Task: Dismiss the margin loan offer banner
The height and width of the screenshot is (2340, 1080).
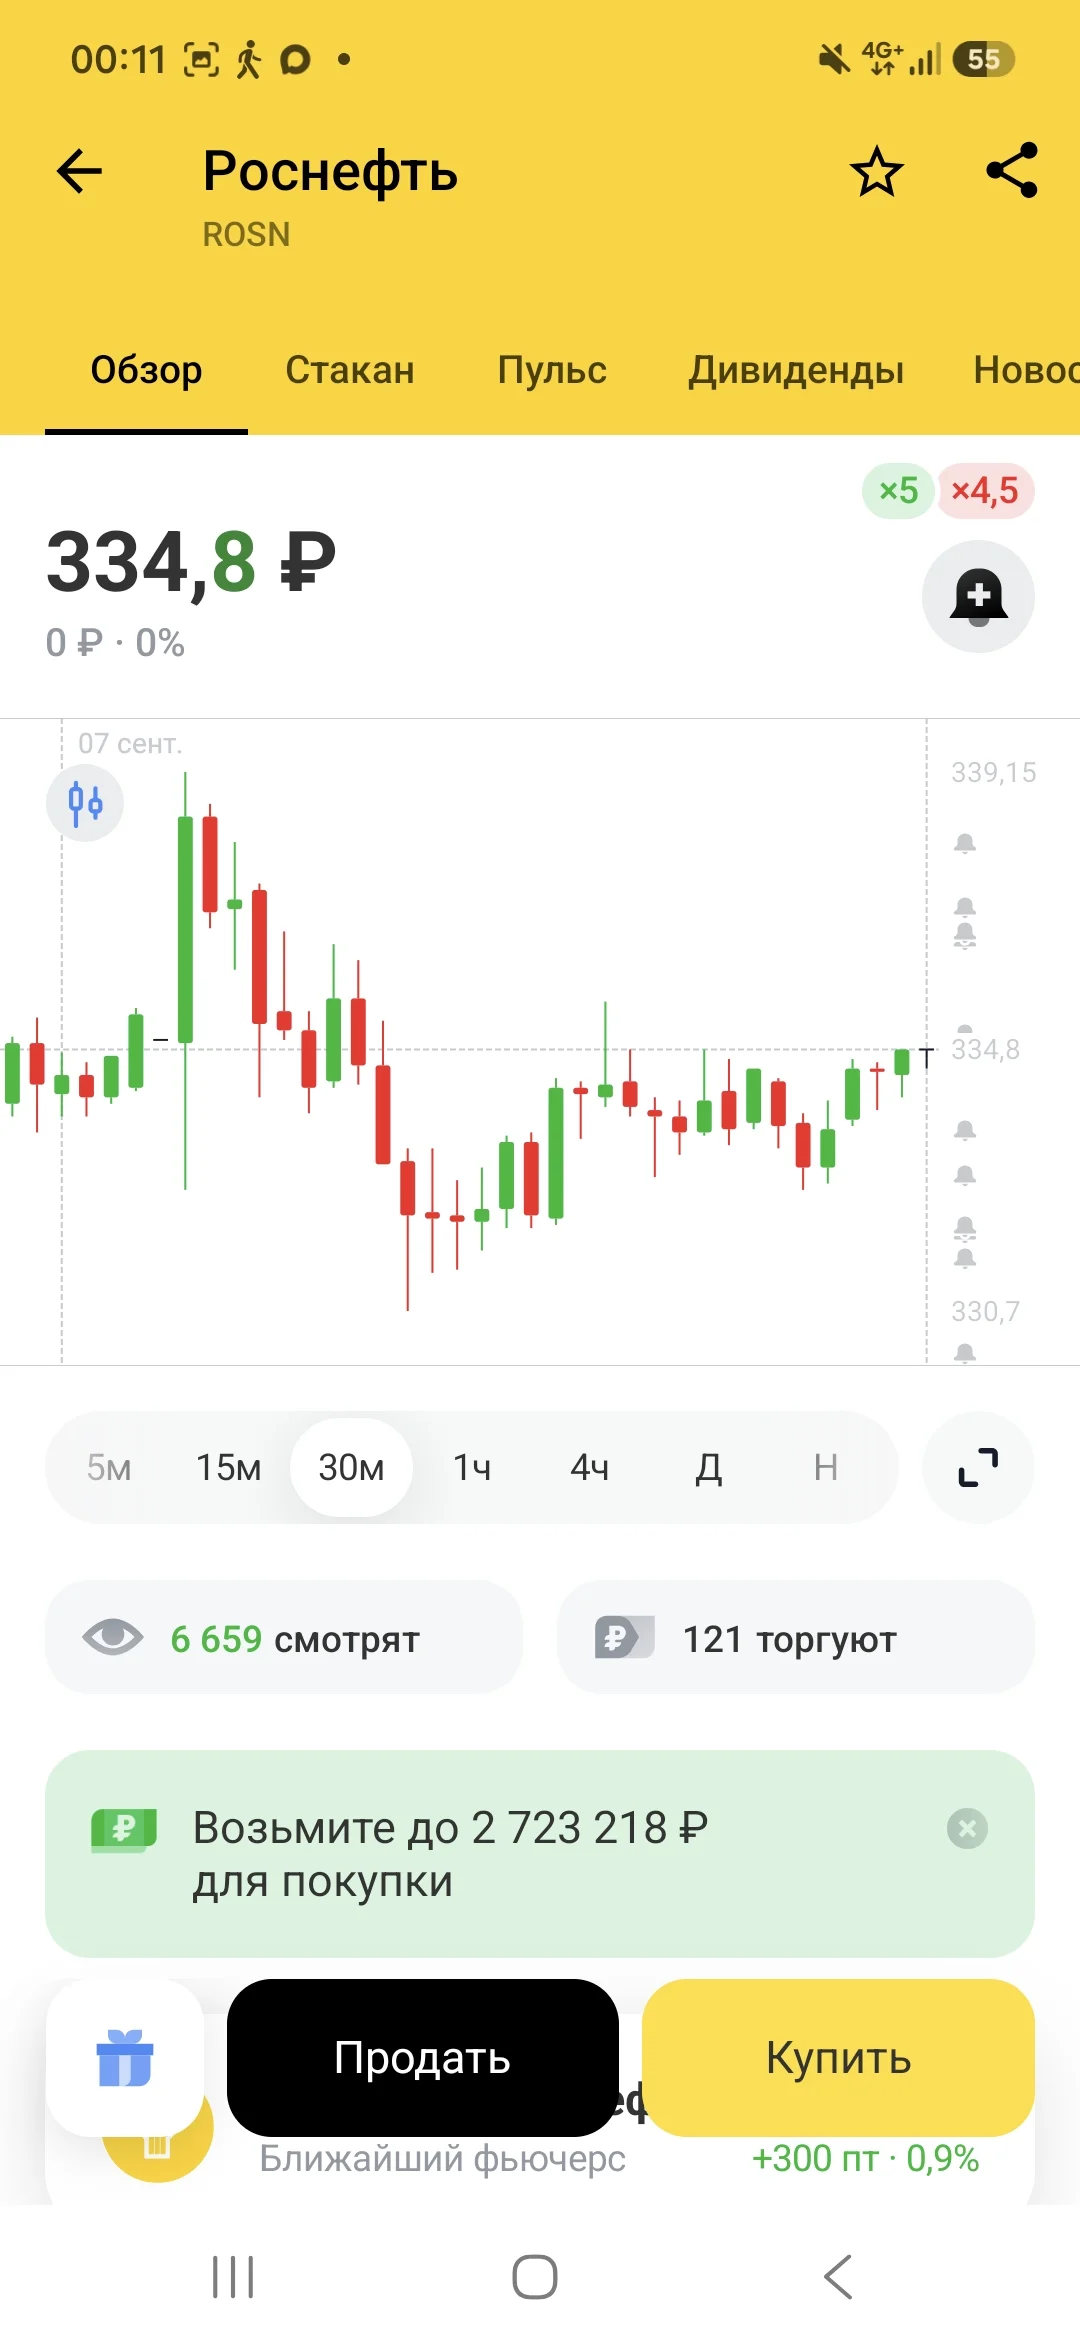Action: click(967, 1829)
